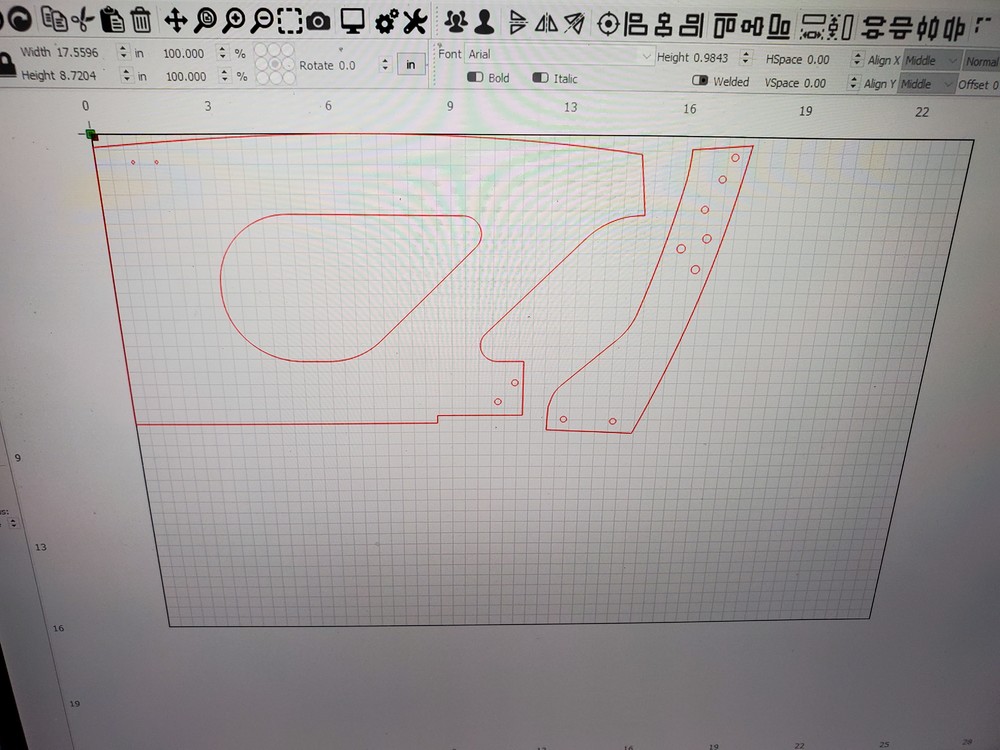Select the bottom-left anchor point radio
This screenshot has width=1000, height=750.
pyautogui.click(x=261, y=78)
